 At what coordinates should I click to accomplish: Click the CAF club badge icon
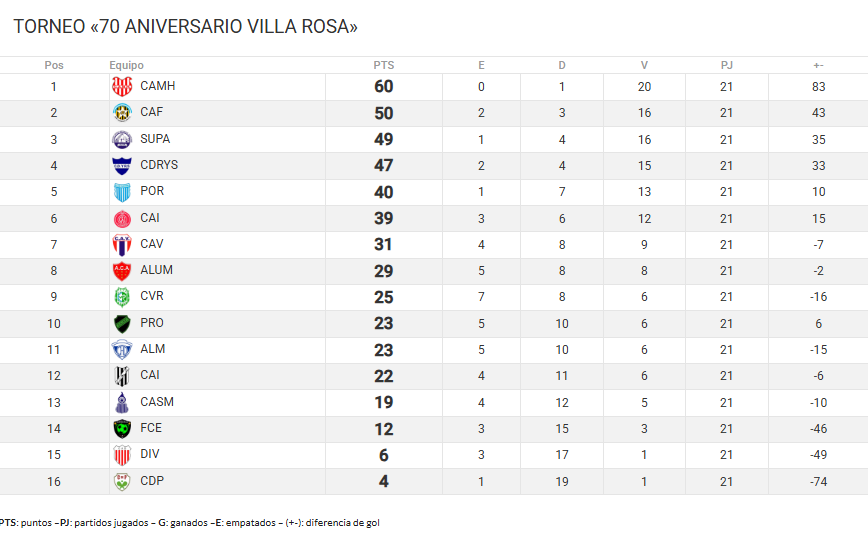122,112
